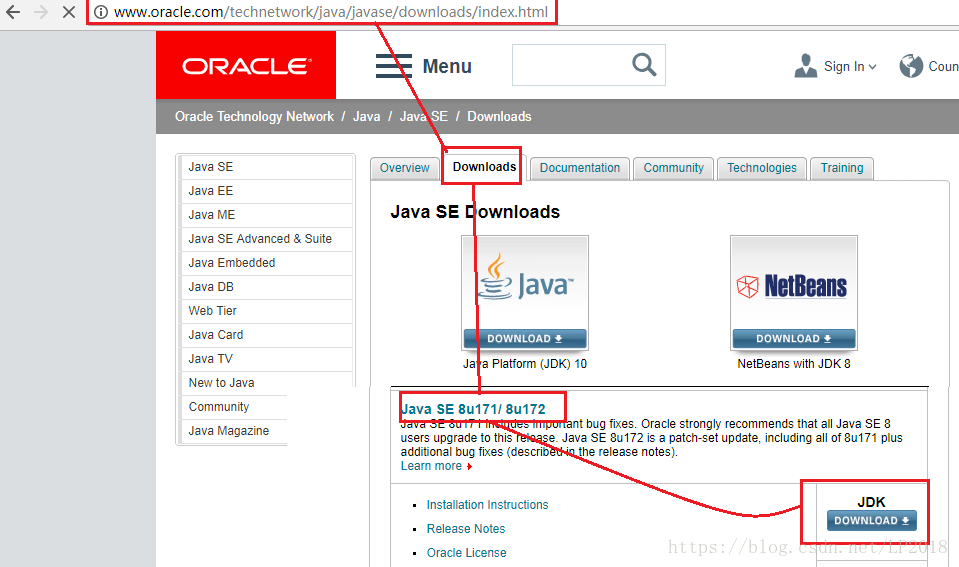959x567 pixels.
Task: Click the Oracle logo
Action: click(246, 65)
